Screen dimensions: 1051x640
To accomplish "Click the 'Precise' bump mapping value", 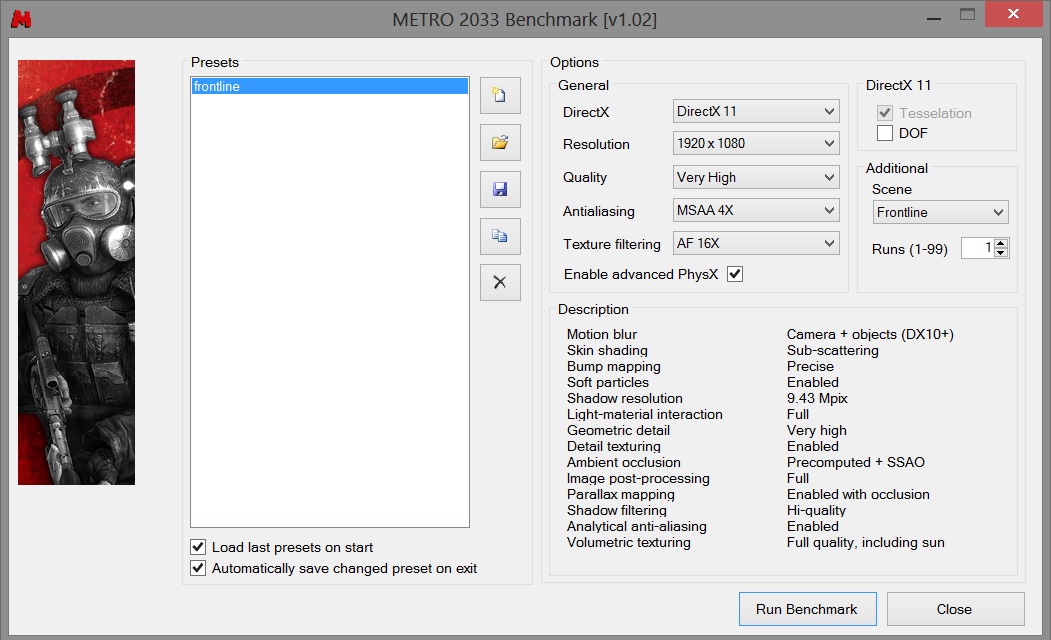I will pos(810,366).
